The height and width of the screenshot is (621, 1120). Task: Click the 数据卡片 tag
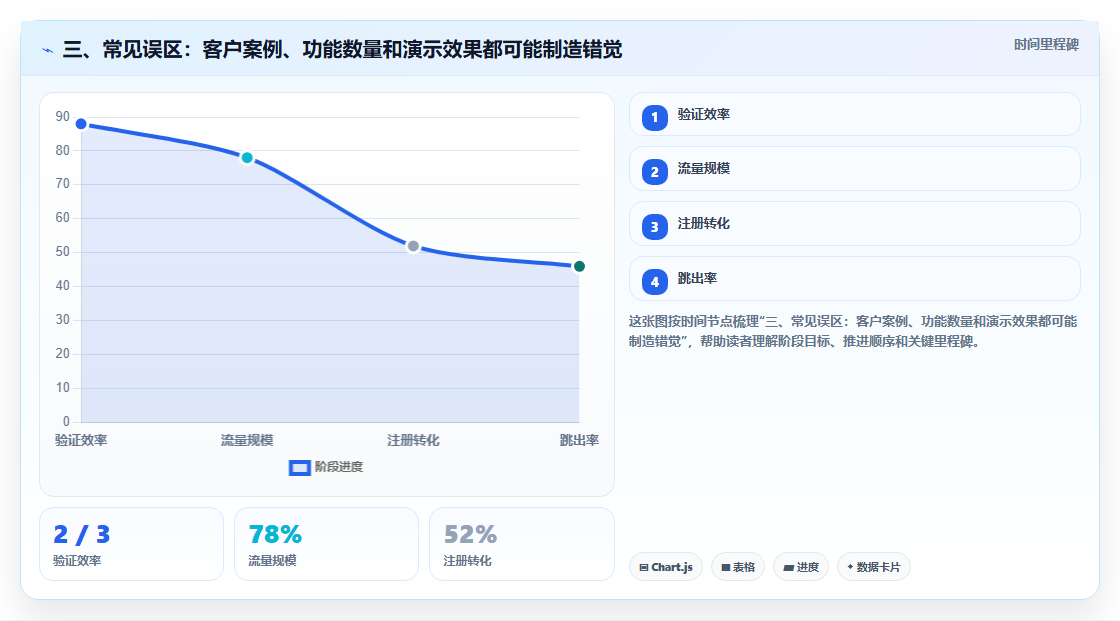[874, 567]
